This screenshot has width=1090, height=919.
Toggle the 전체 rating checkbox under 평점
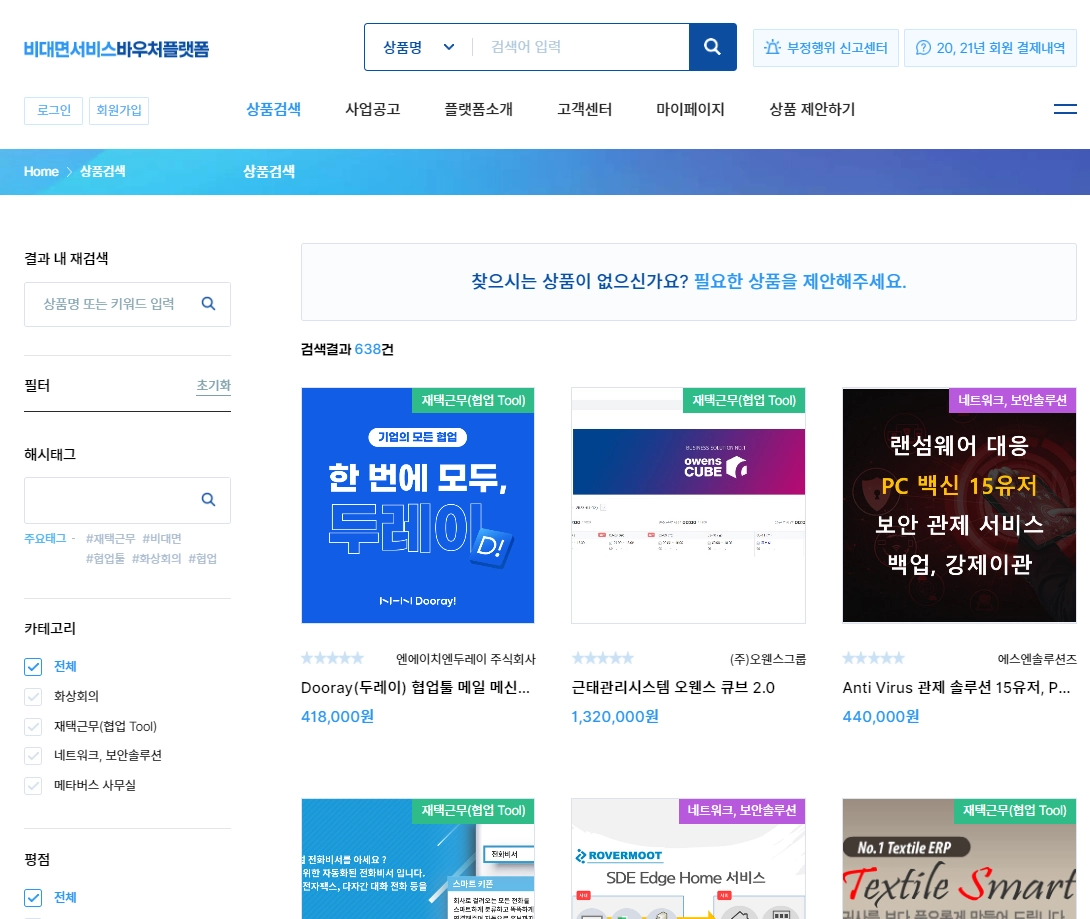pyautogui.click(x=33, y=897)
